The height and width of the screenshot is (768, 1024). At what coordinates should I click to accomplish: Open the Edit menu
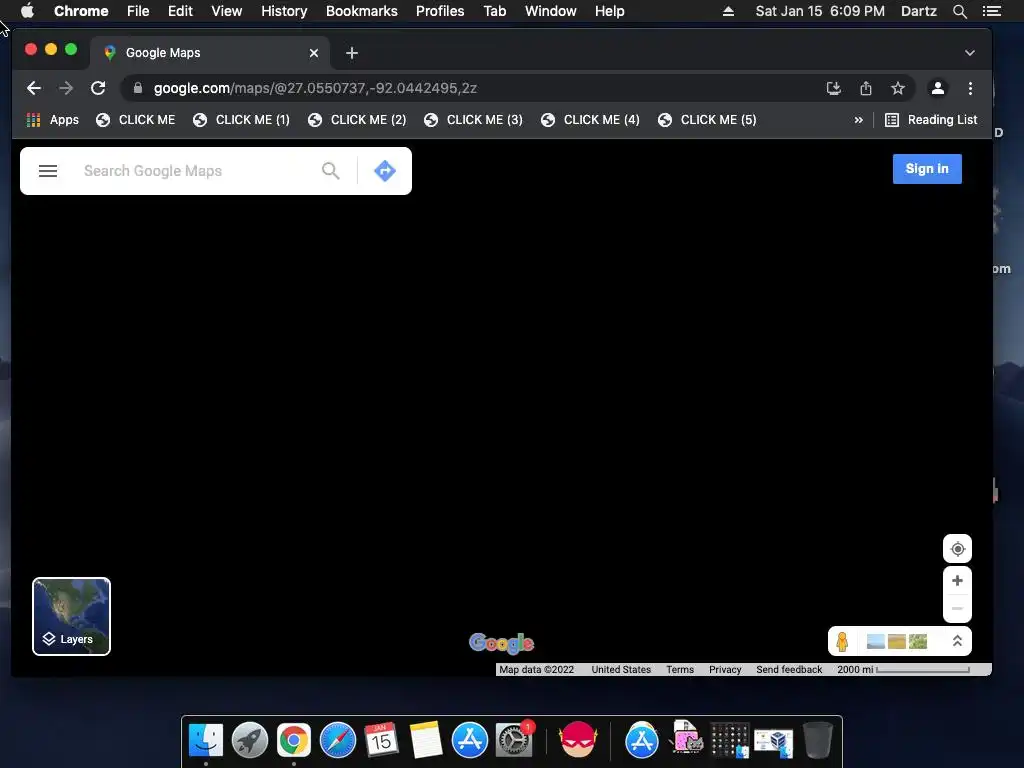180,11
